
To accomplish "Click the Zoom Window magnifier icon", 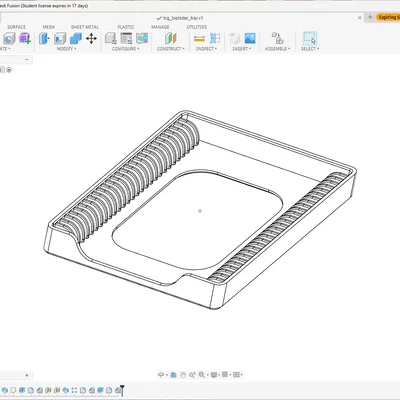I will point(202,375).
